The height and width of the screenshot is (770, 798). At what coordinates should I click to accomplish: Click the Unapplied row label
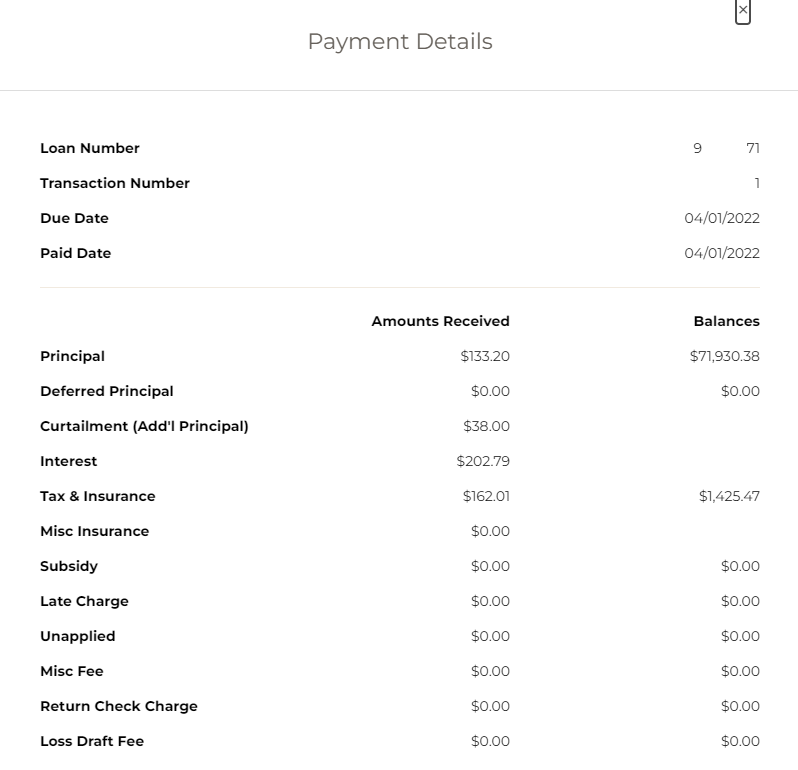point(78,636)
